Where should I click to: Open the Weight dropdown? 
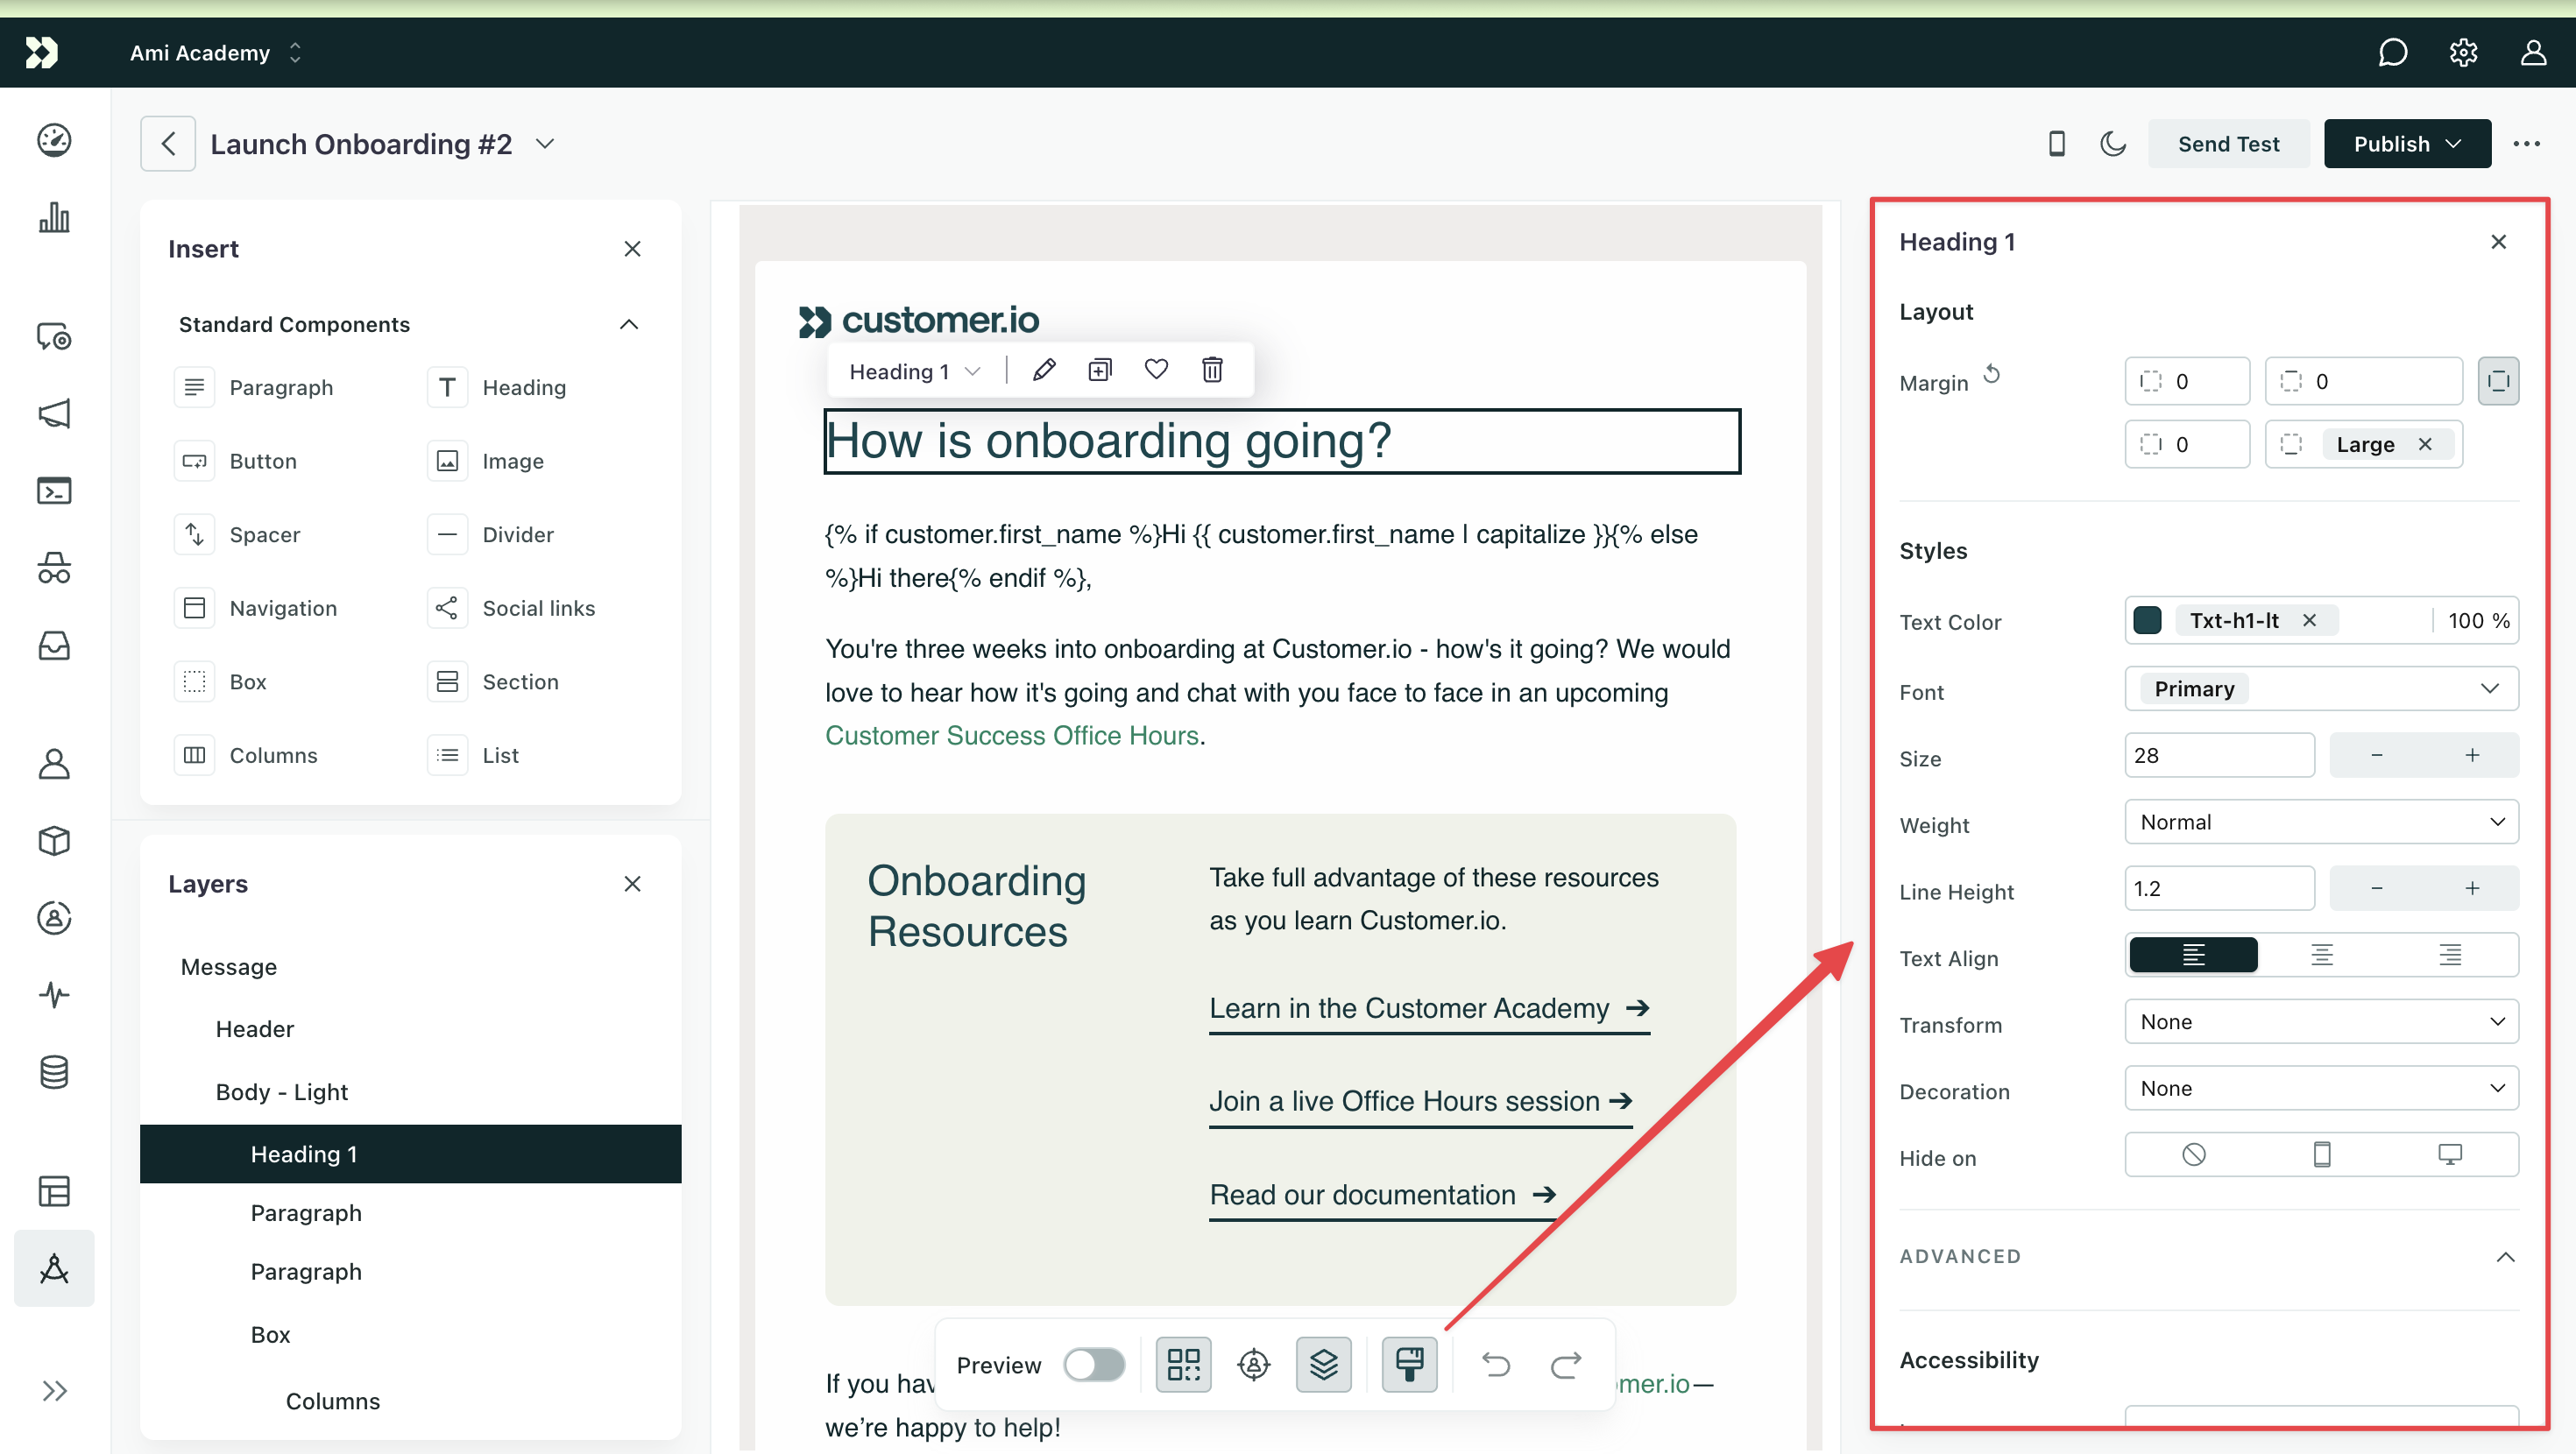coord(2320,822)
